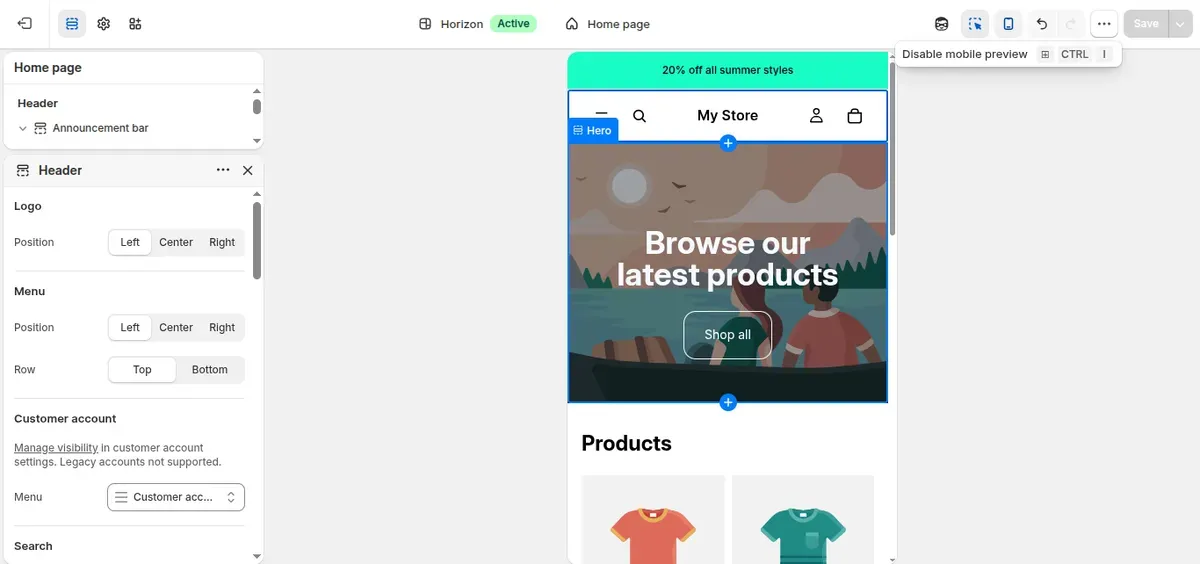Open the Customer account menu dropdown

(x=176, y=497)
